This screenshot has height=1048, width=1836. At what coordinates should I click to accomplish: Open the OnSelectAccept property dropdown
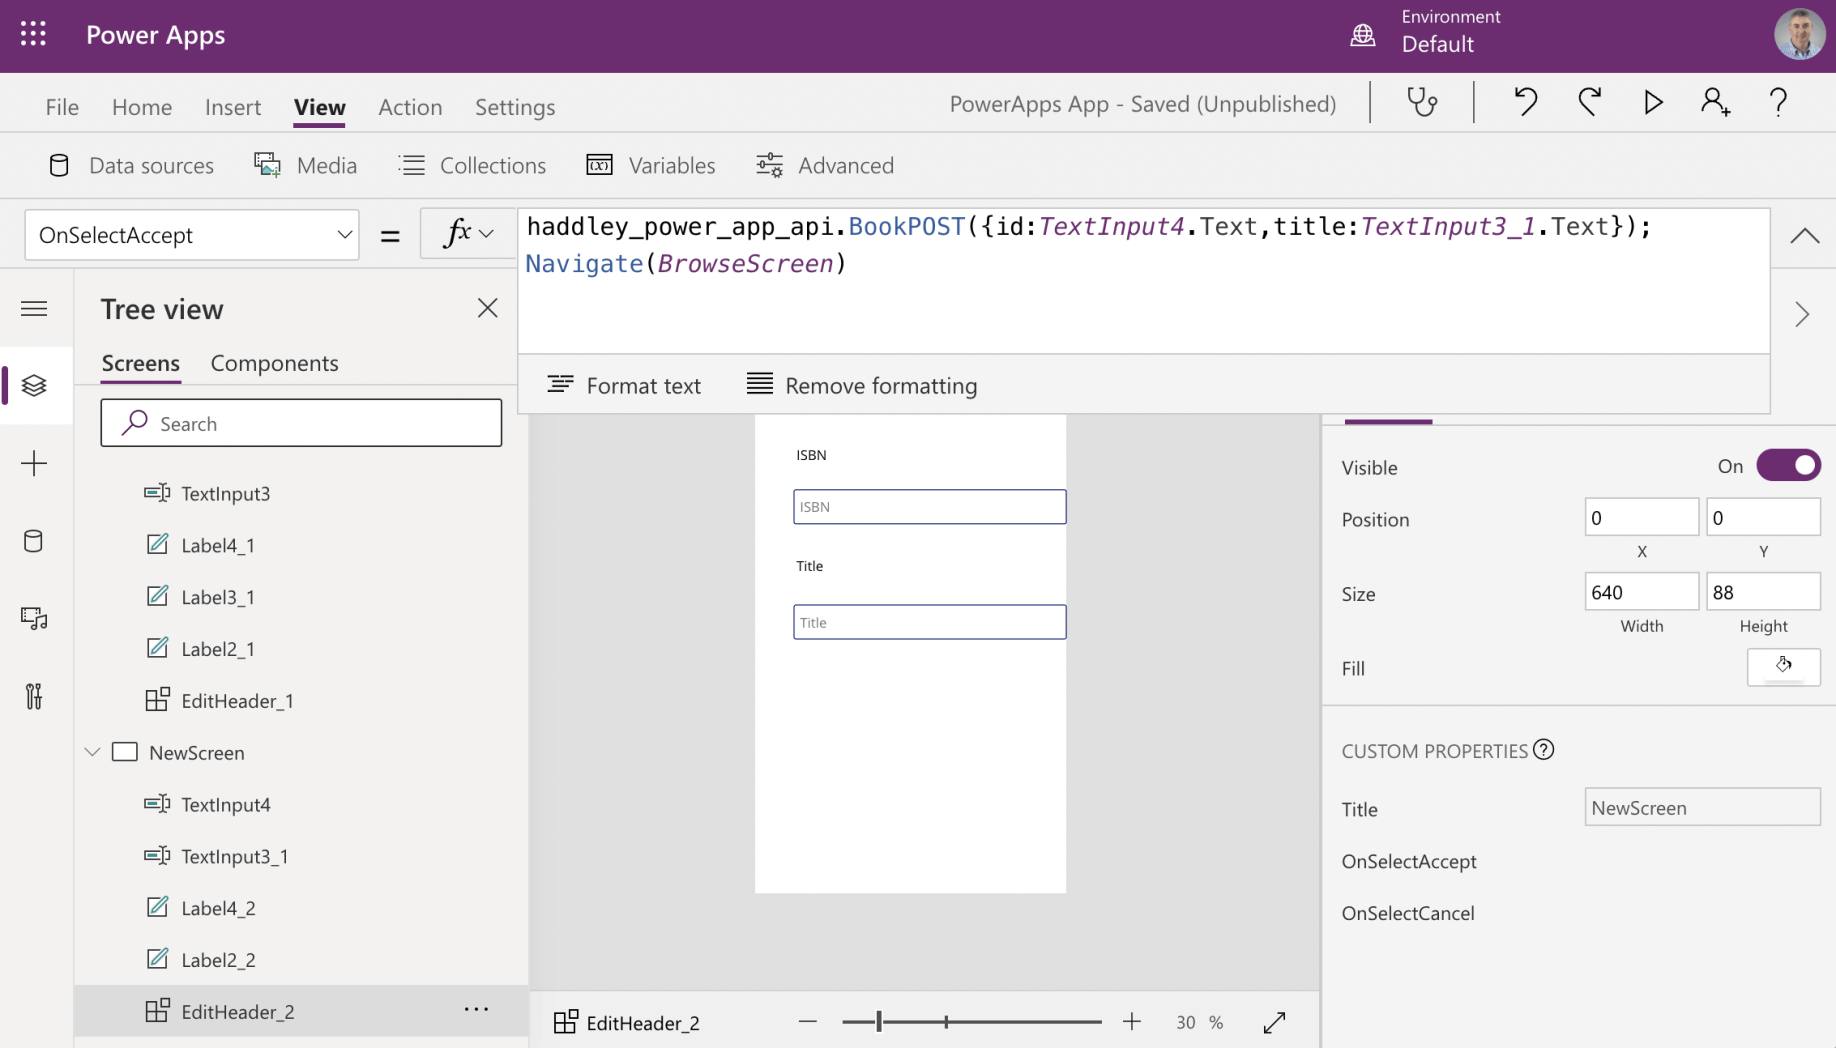(192, 235)
